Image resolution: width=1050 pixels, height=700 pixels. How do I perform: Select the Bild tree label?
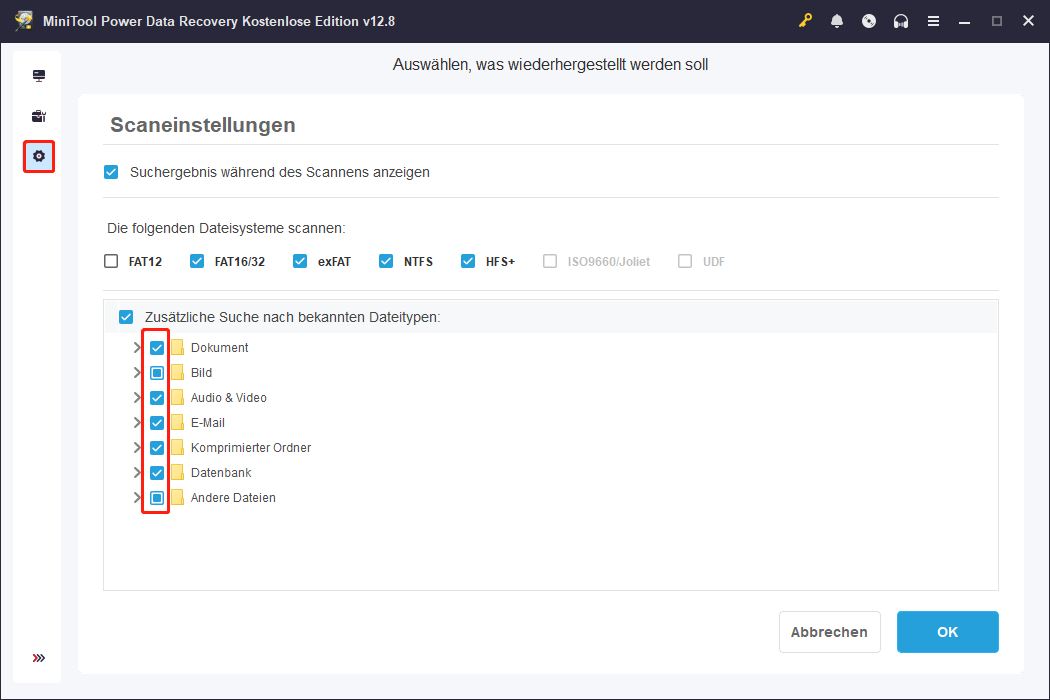pos(202,372)
